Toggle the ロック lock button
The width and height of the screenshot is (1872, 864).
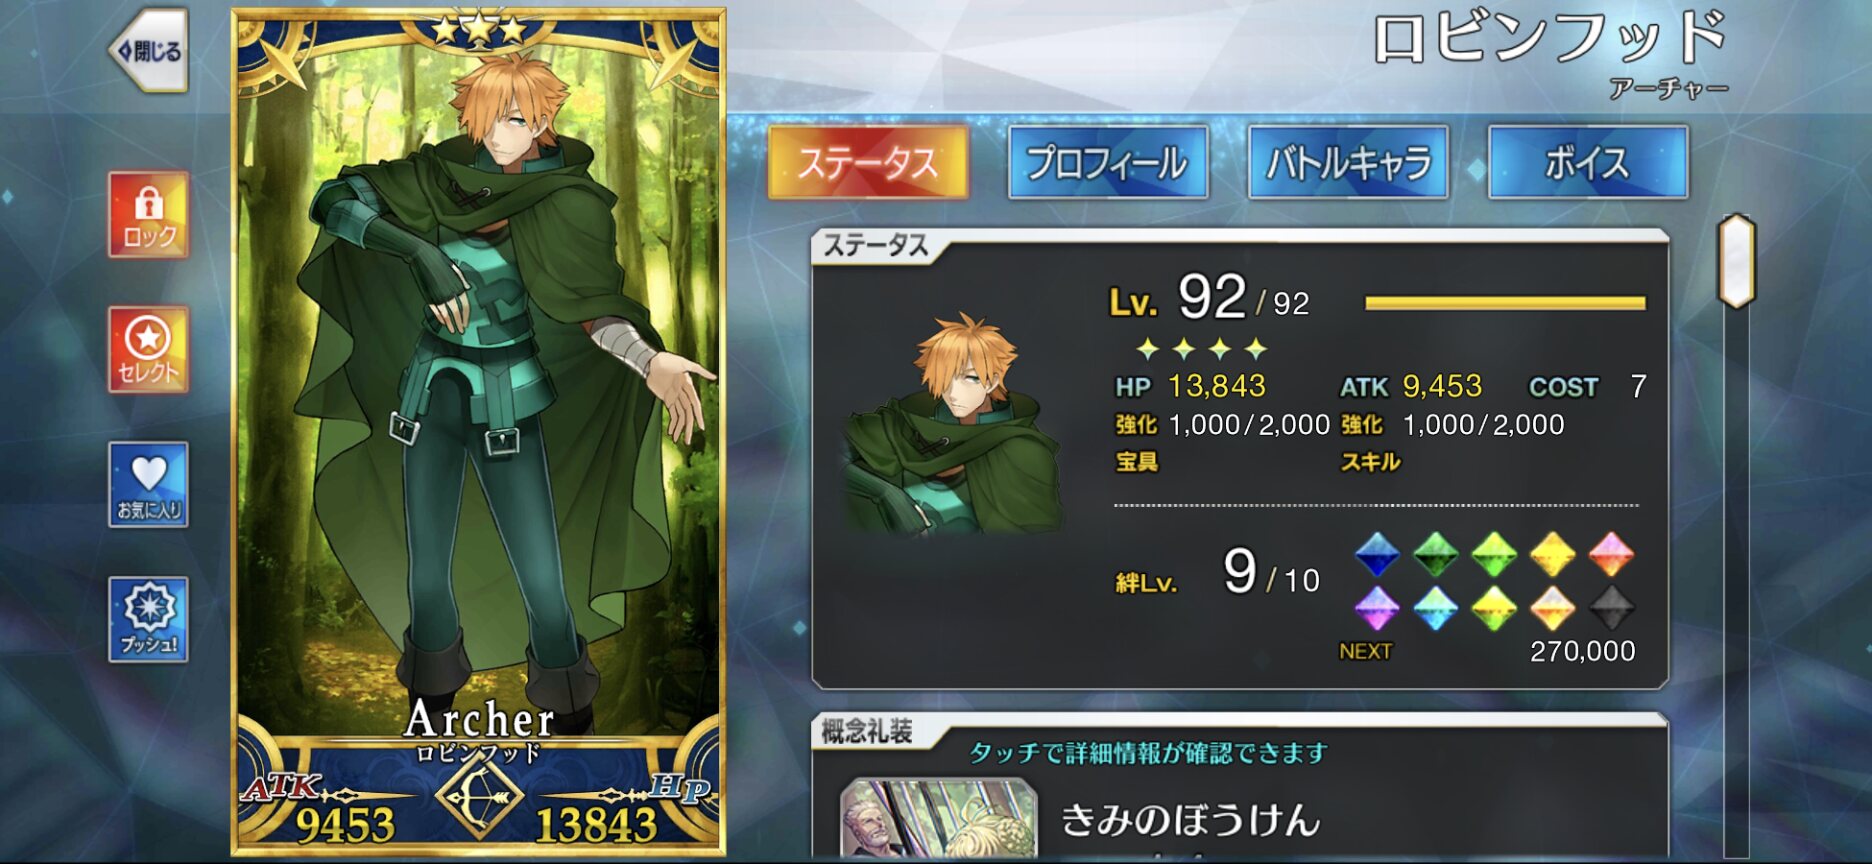[x=148, y=215]
